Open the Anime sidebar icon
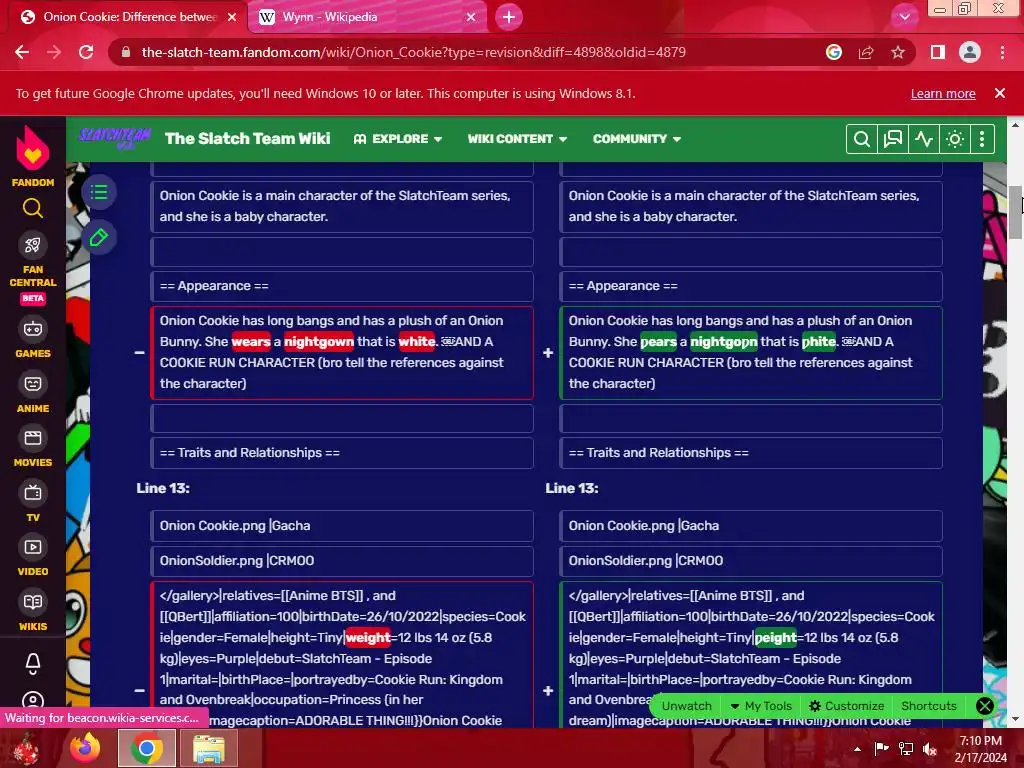The width and height of the screenshot is (1024, 768). click(33, 384)
